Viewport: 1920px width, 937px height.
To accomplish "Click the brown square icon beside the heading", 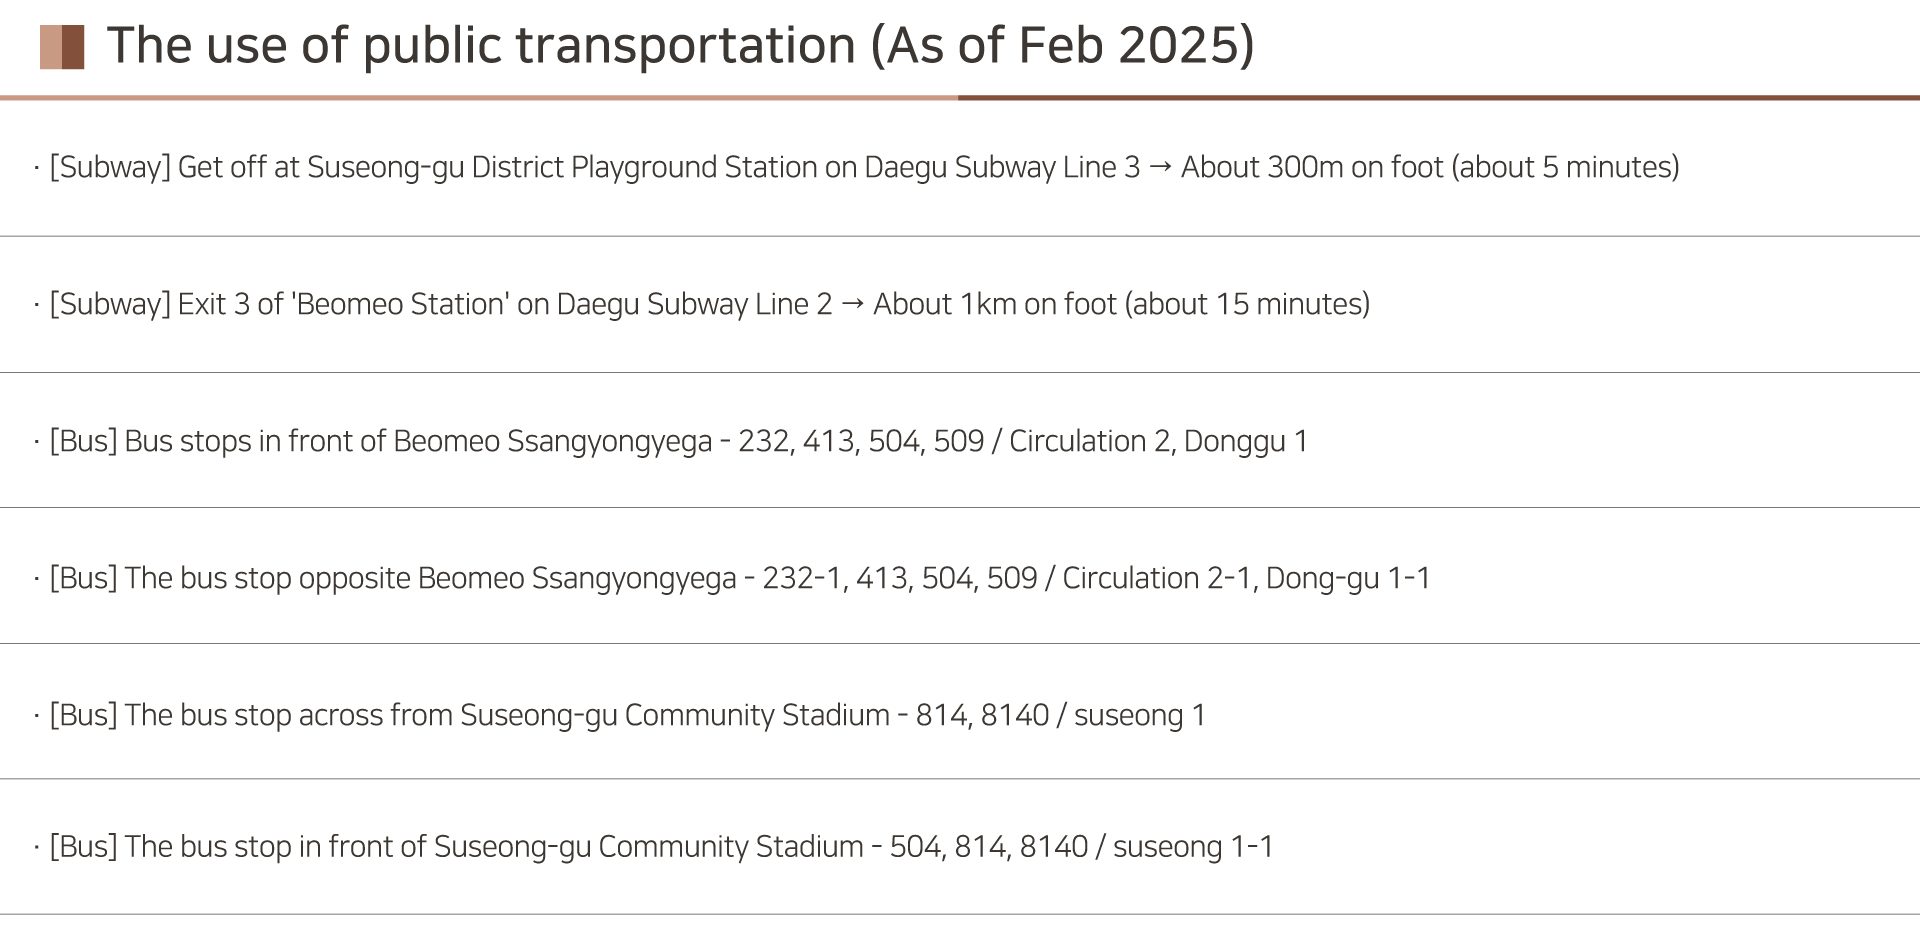I will point(62,47).
